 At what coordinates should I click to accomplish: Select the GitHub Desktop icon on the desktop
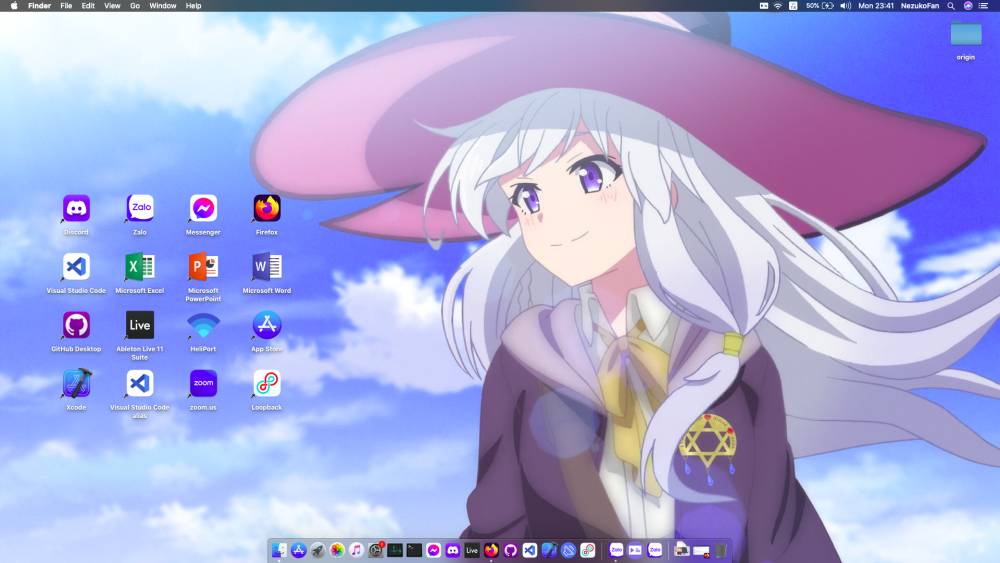[x=76, y=325]
